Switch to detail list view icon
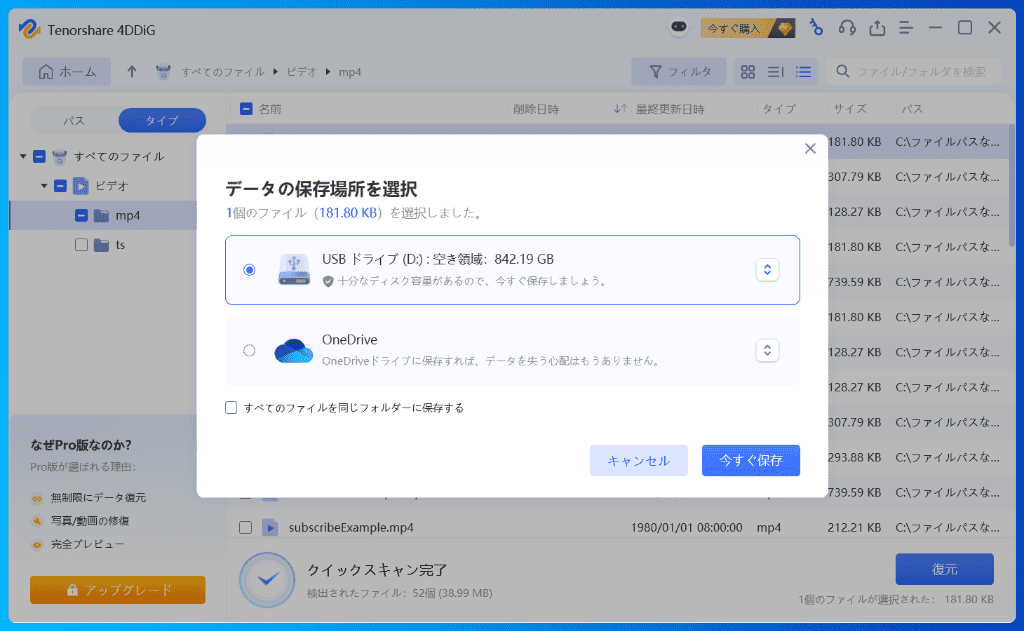The height and width of the screenshot is (631, 1024). click(x=776, y=72)
